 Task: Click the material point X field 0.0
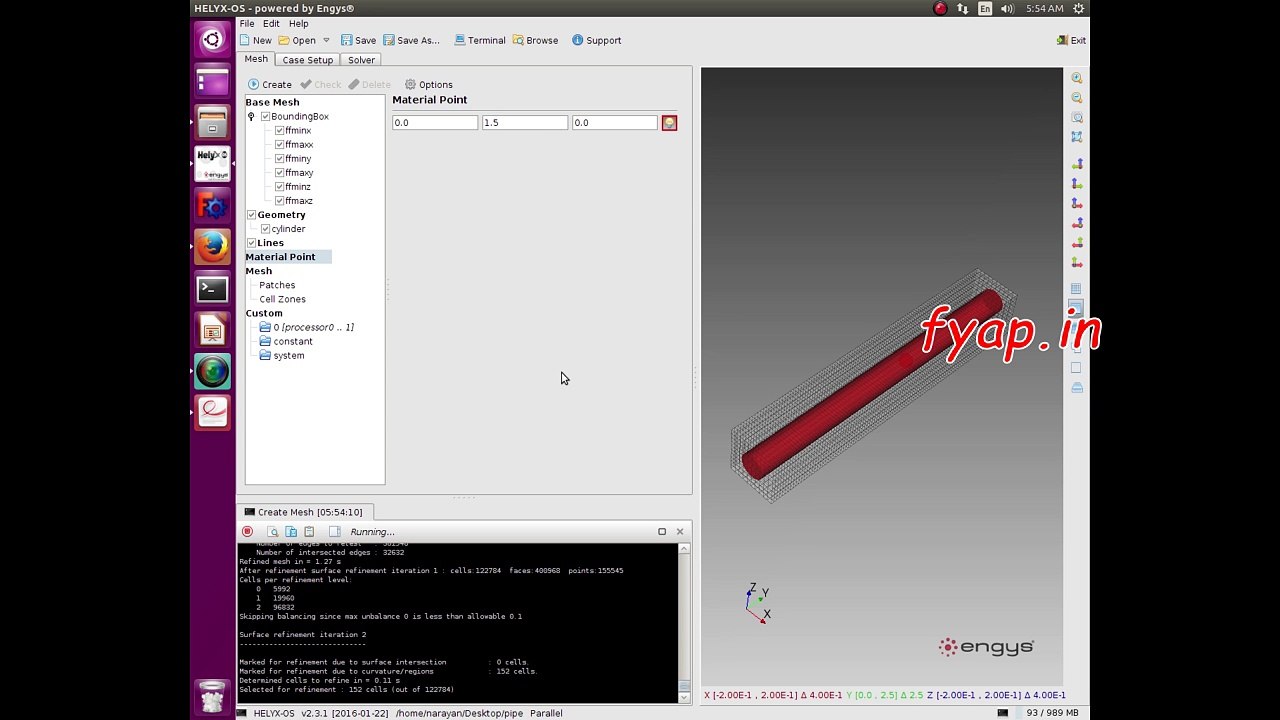click(435, 123)
